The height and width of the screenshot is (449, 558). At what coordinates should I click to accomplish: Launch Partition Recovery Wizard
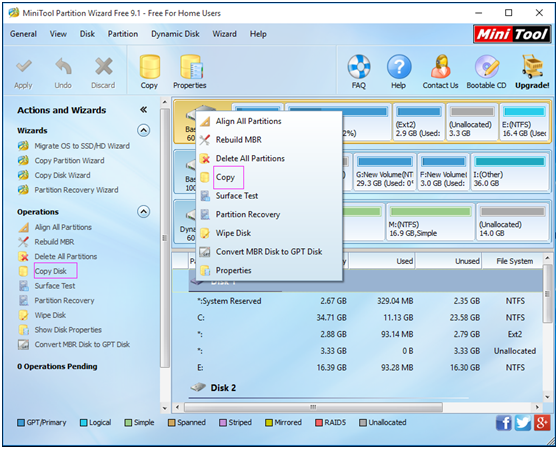pos(76,190)
